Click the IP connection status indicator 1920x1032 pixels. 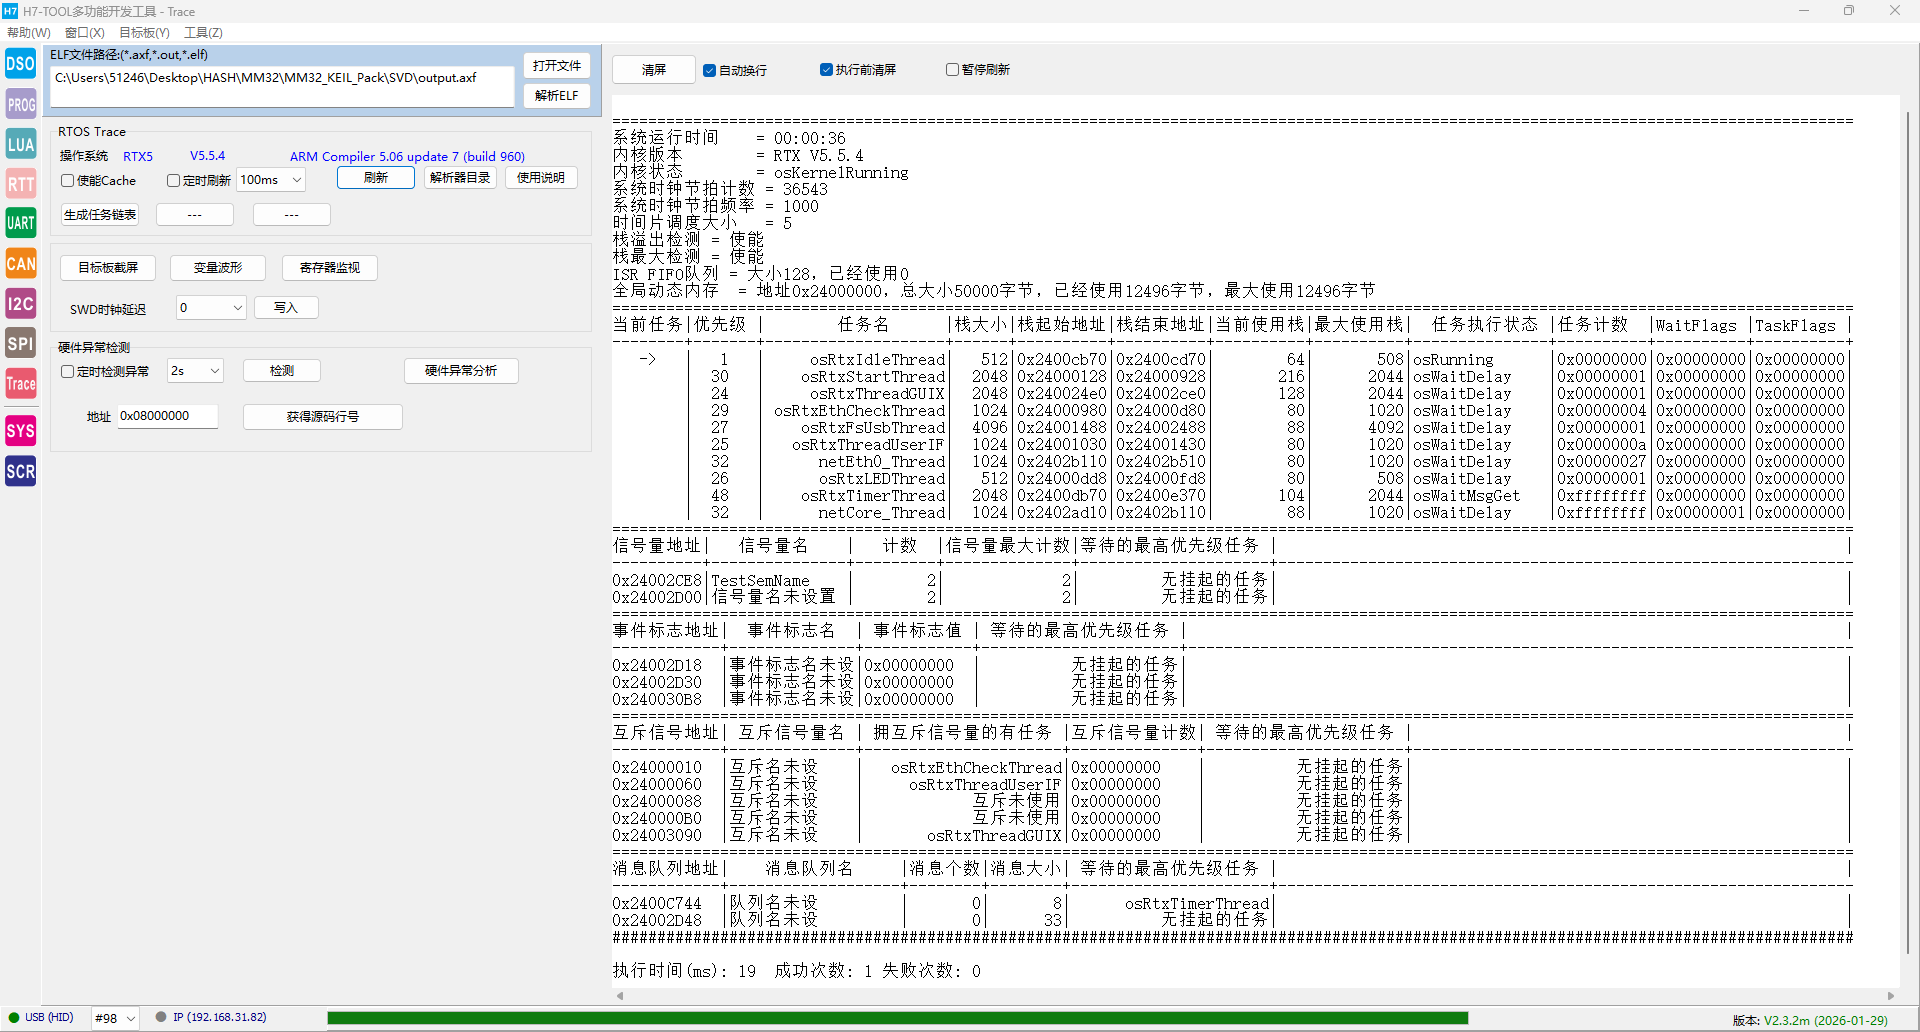pos(211,1017)
